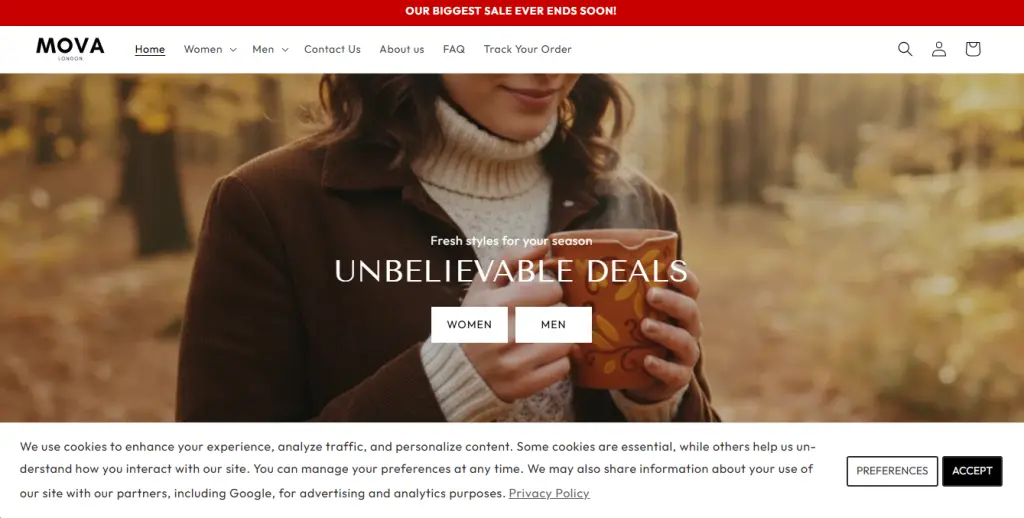Open the Women navigation menu

[x=203, y=49]
